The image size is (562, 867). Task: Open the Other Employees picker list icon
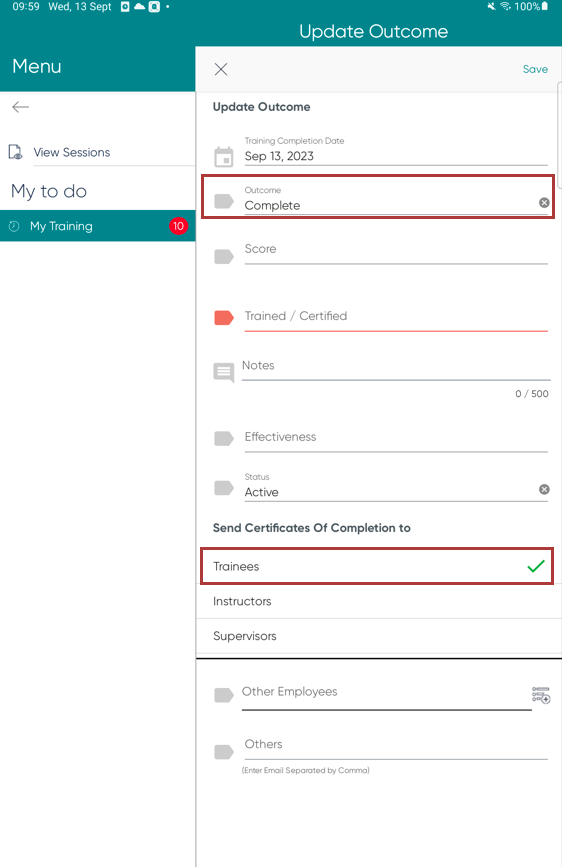pyautogui.click(x=541, y=695)
